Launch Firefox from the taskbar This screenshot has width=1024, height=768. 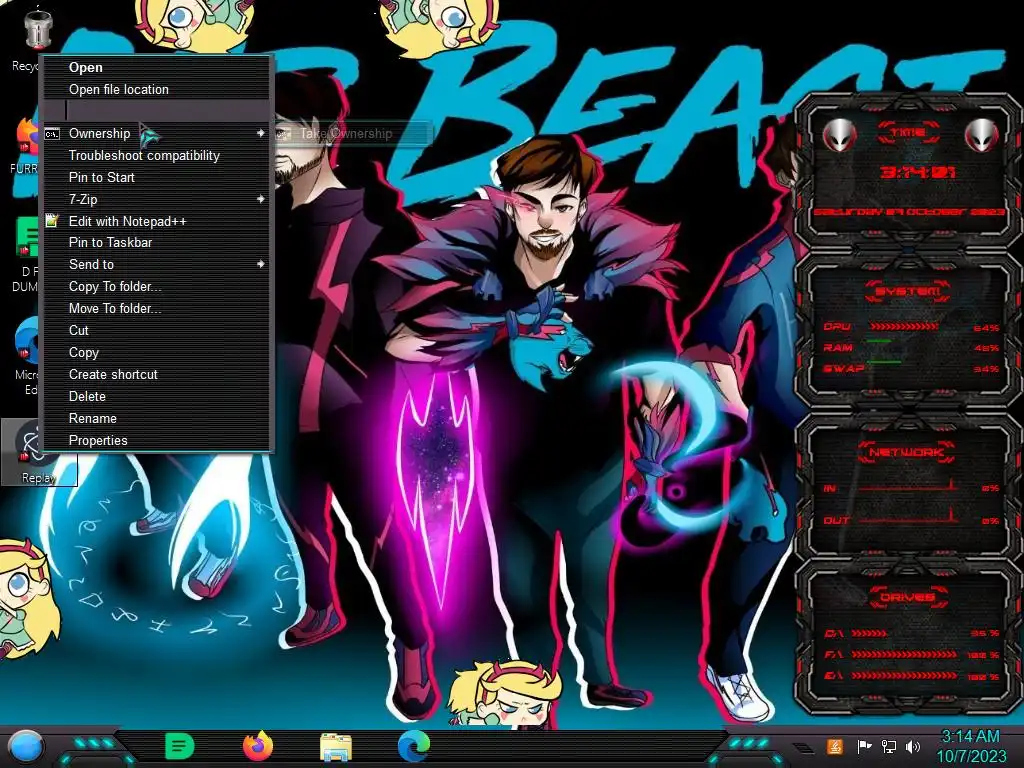point(258,746)
